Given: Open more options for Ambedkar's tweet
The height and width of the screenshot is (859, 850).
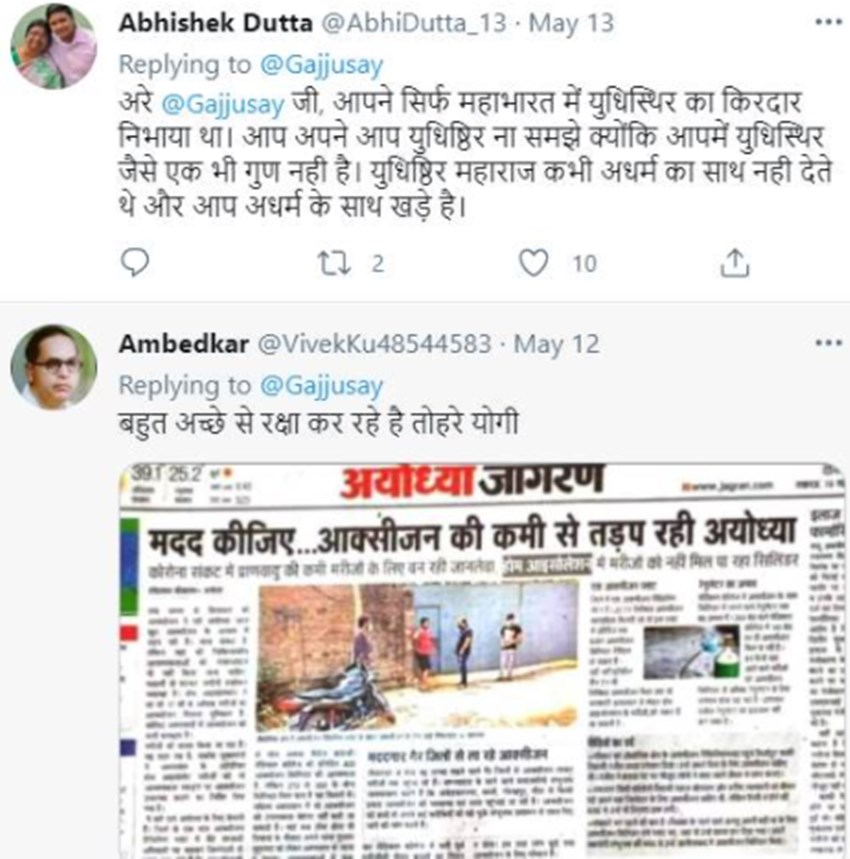Looking at the screenshot, I should point(828,343).
